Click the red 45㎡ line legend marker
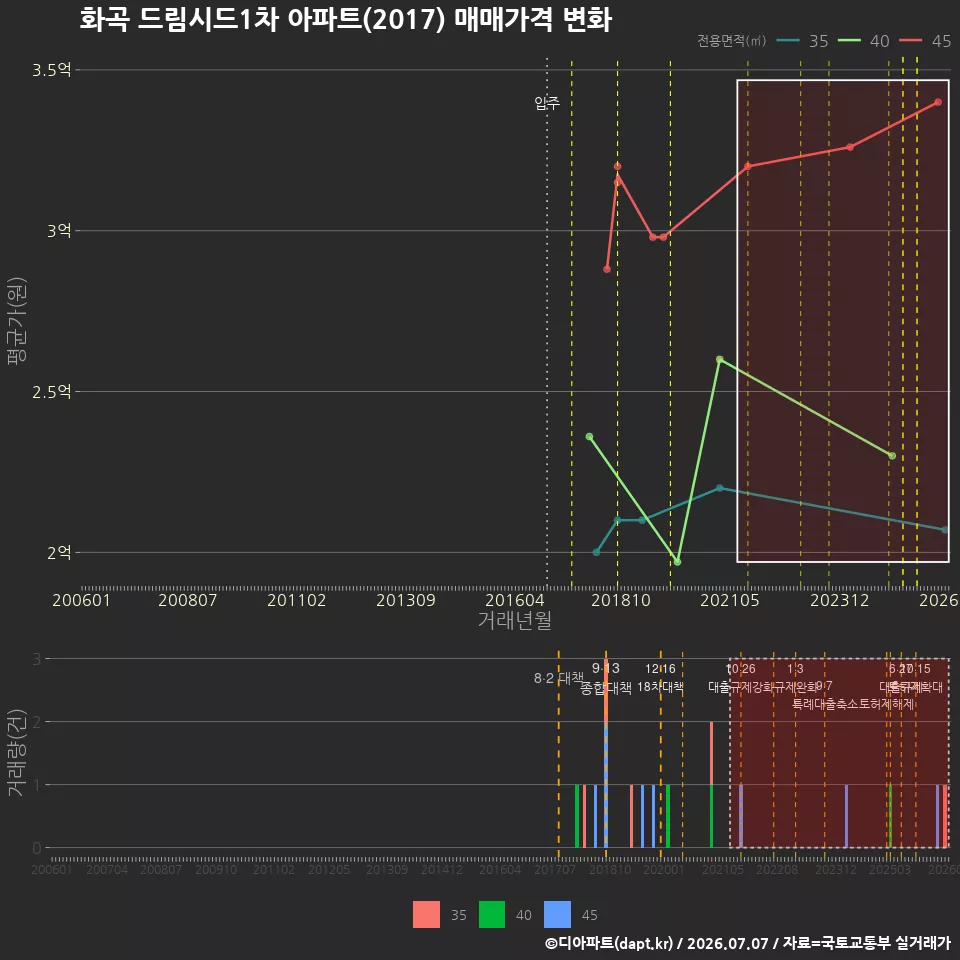Screen dimensions: 960x960 click(x=910, y=41)
